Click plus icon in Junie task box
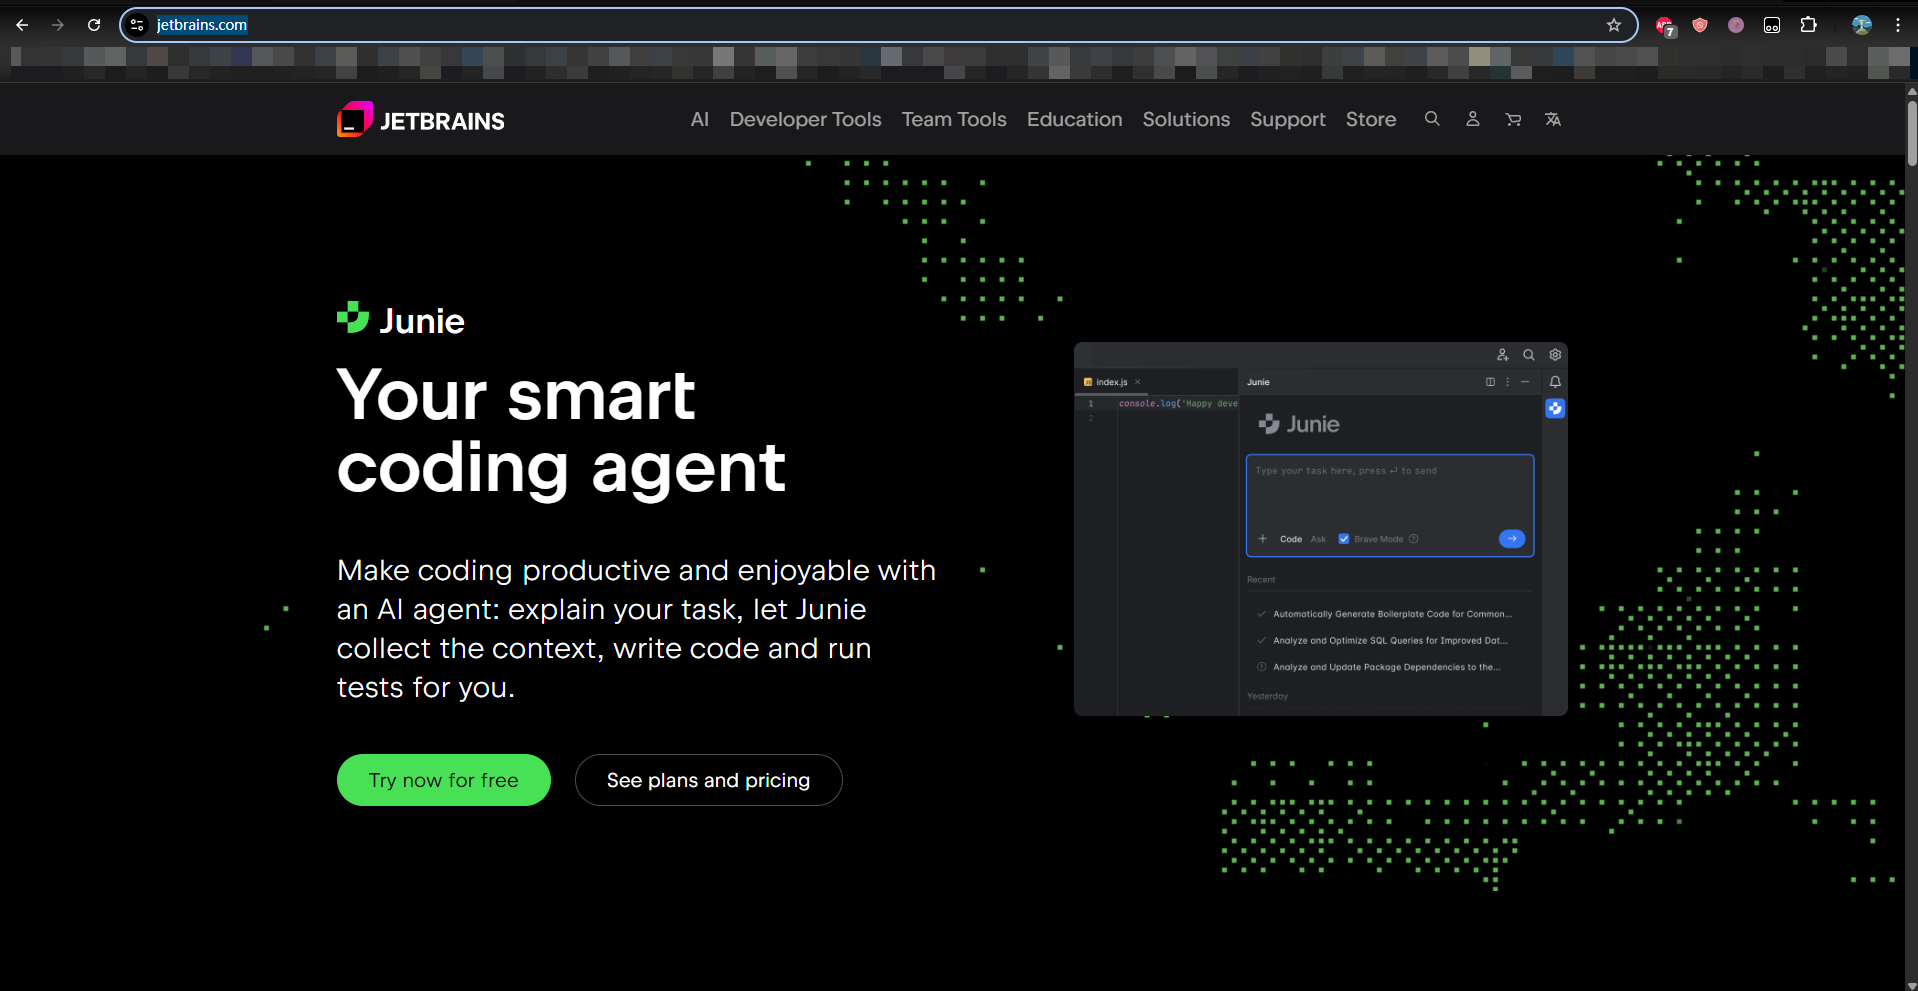The height and width of the screenshot is (991, 1918). pos(1263,539)
